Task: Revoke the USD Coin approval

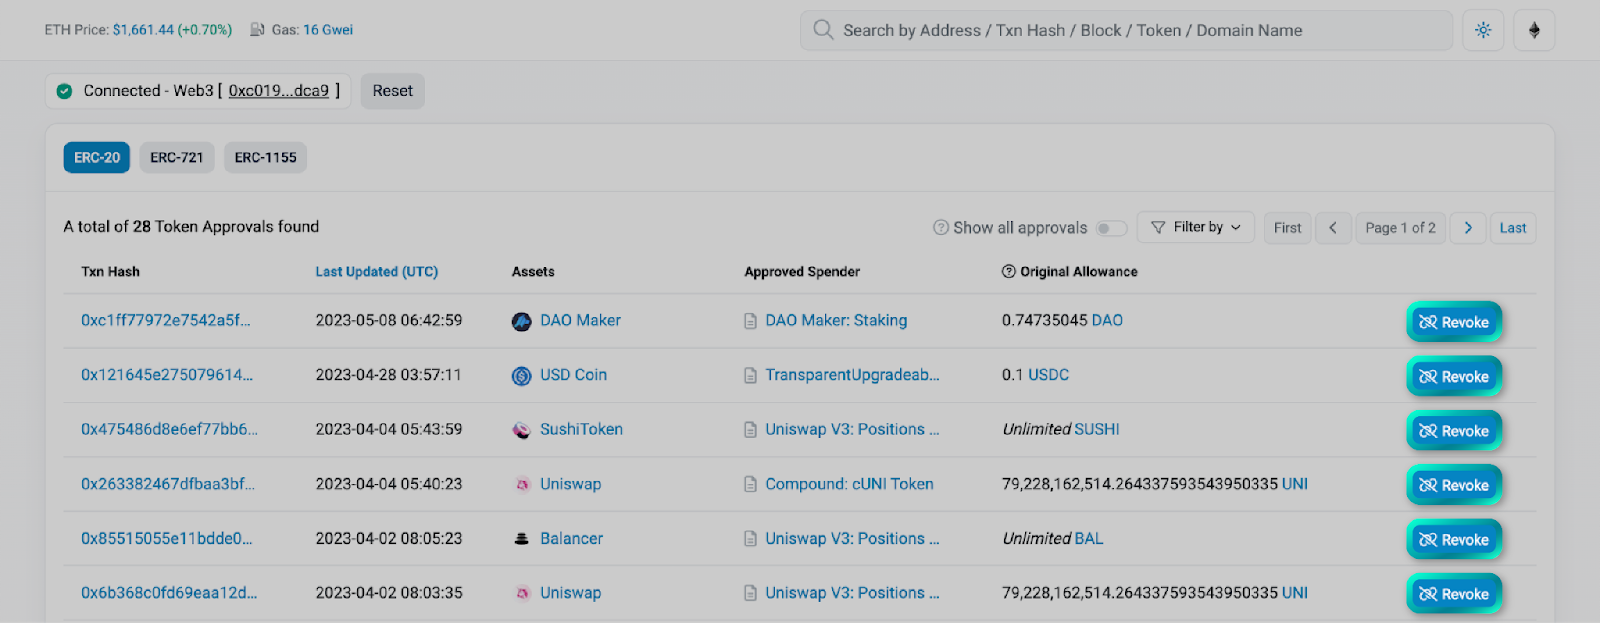Action: (x=1454, y=377)
